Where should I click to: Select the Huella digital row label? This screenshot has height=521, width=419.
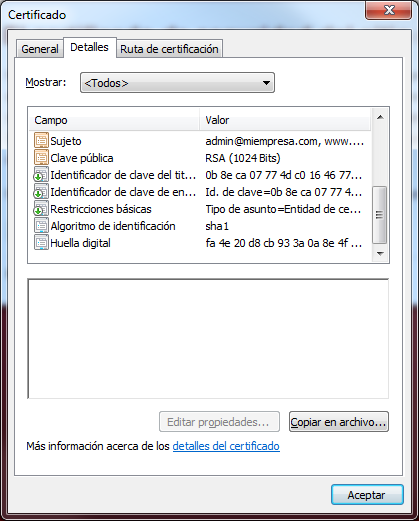(80, 243)
